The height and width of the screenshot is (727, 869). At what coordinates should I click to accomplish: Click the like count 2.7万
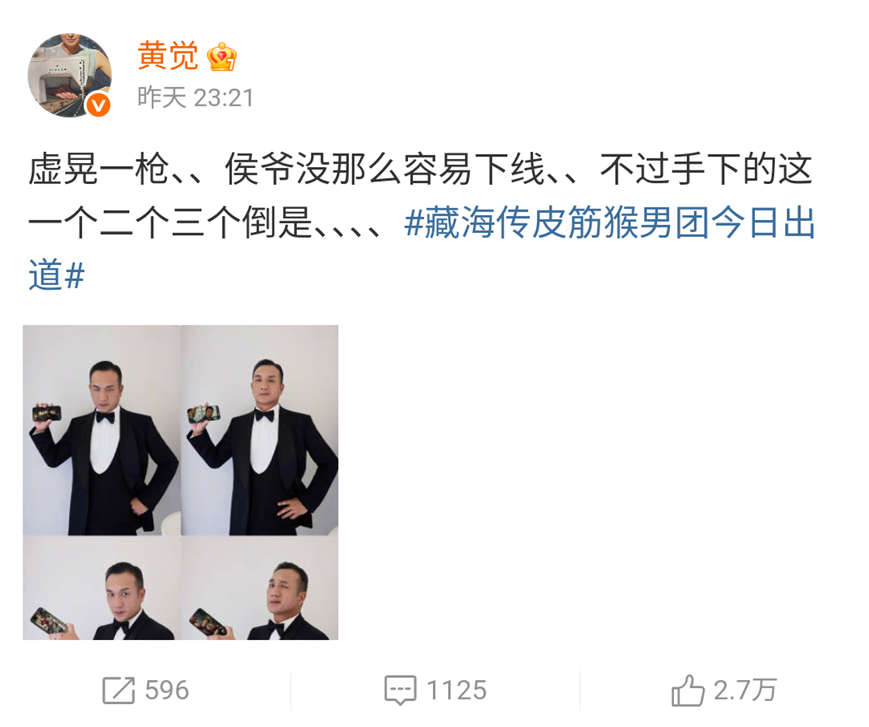coord(745,690)
